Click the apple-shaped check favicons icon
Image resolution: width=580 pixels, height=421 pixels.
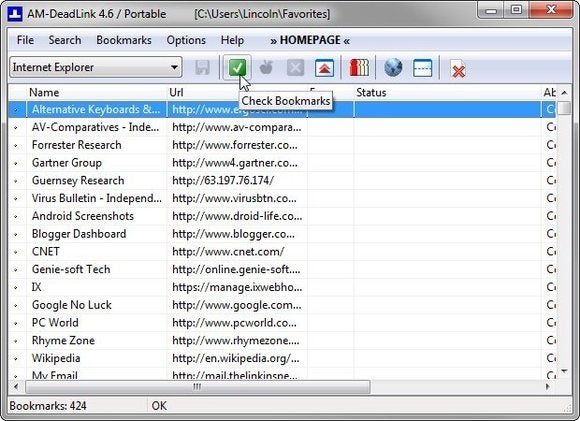pos(266,67)
